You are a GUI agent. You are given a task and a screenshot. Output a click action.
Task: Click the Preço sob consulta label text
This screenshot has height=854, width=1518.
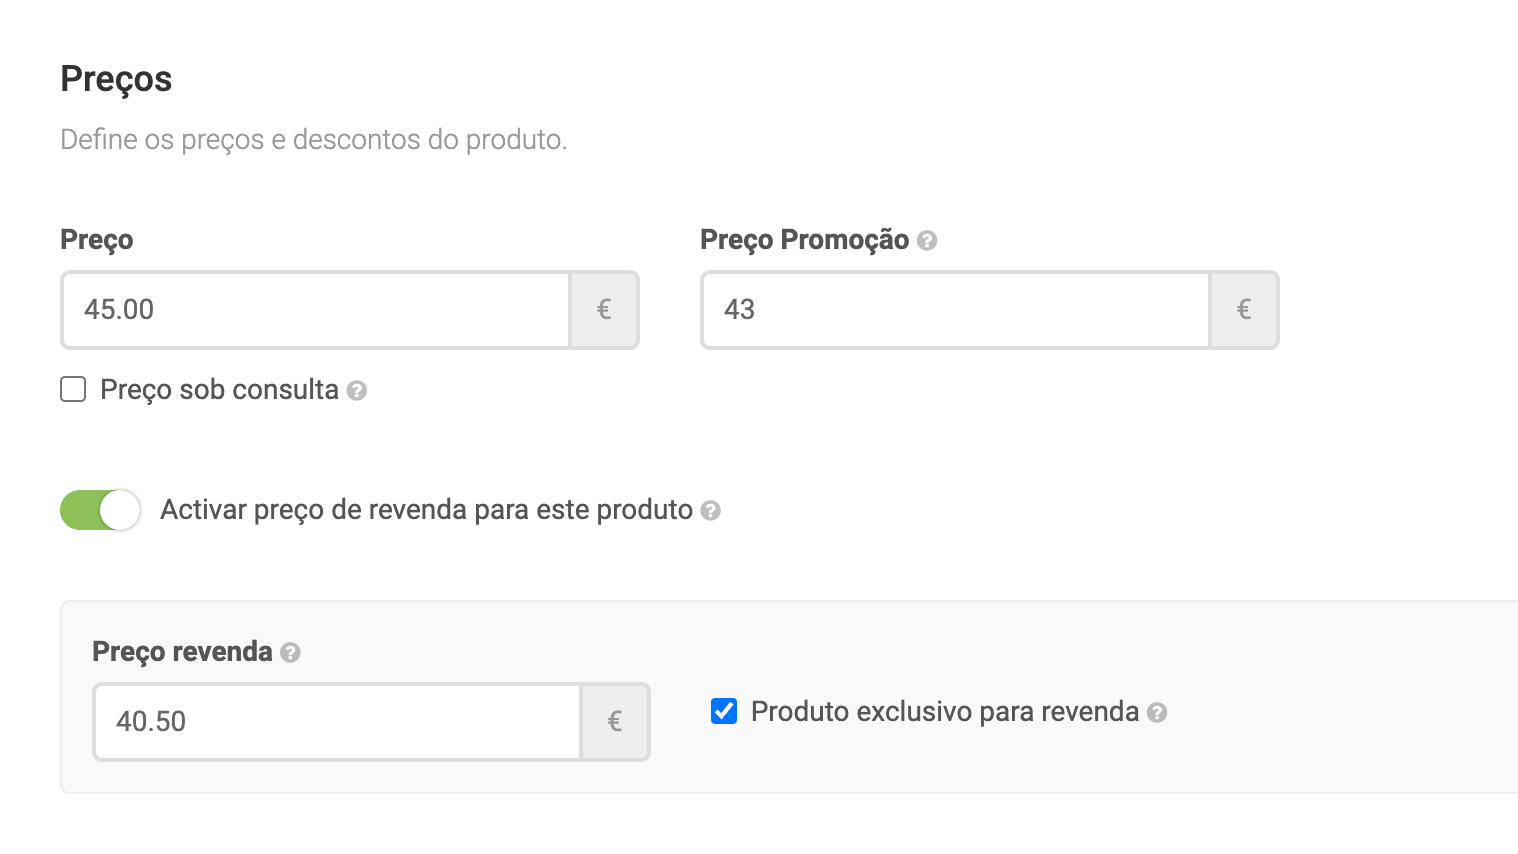point(218,390)
